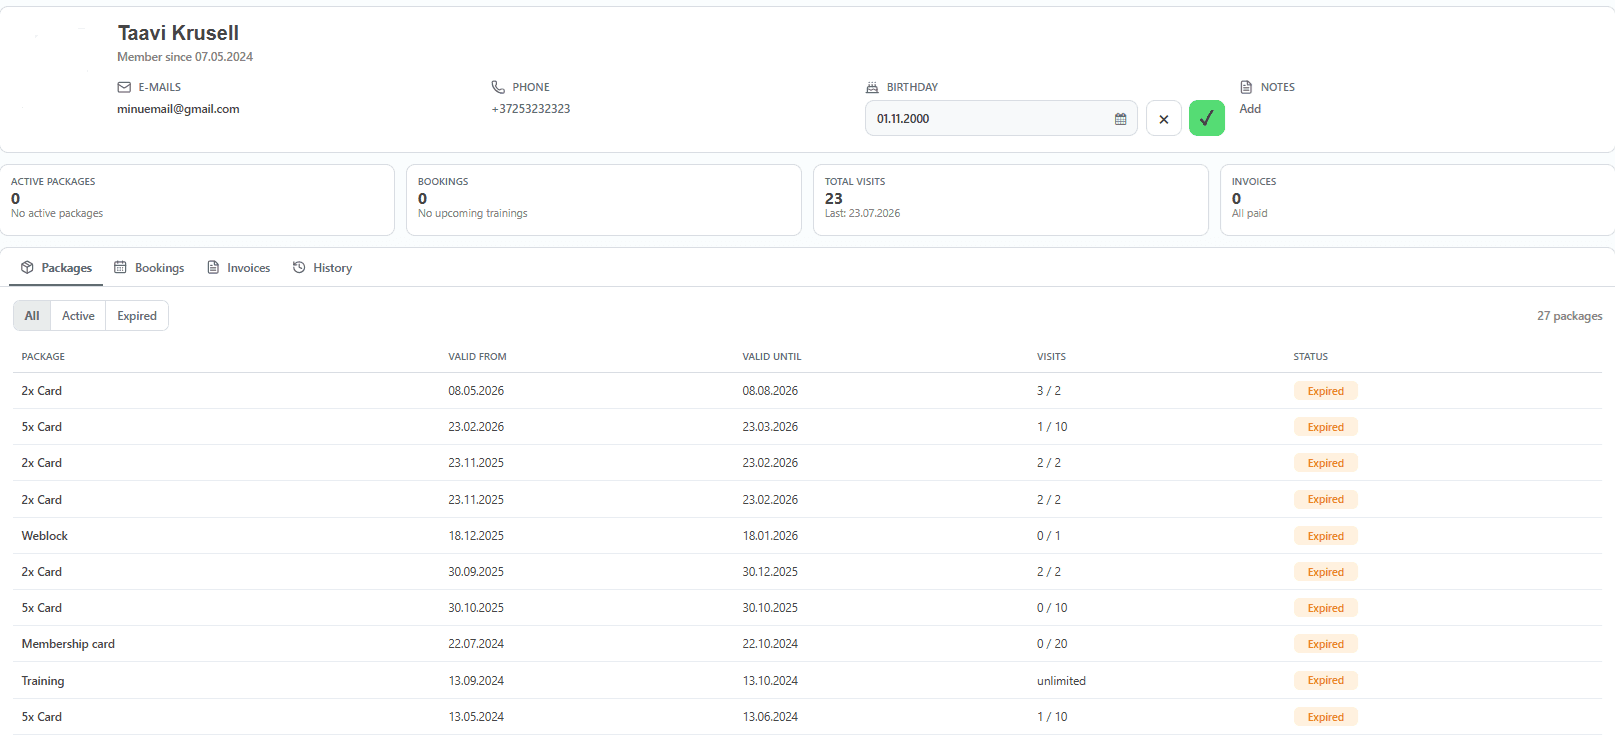Click the notes document icon
Image resolution: width=1615 pixels, height=738 pixels.
(1246, 87)
